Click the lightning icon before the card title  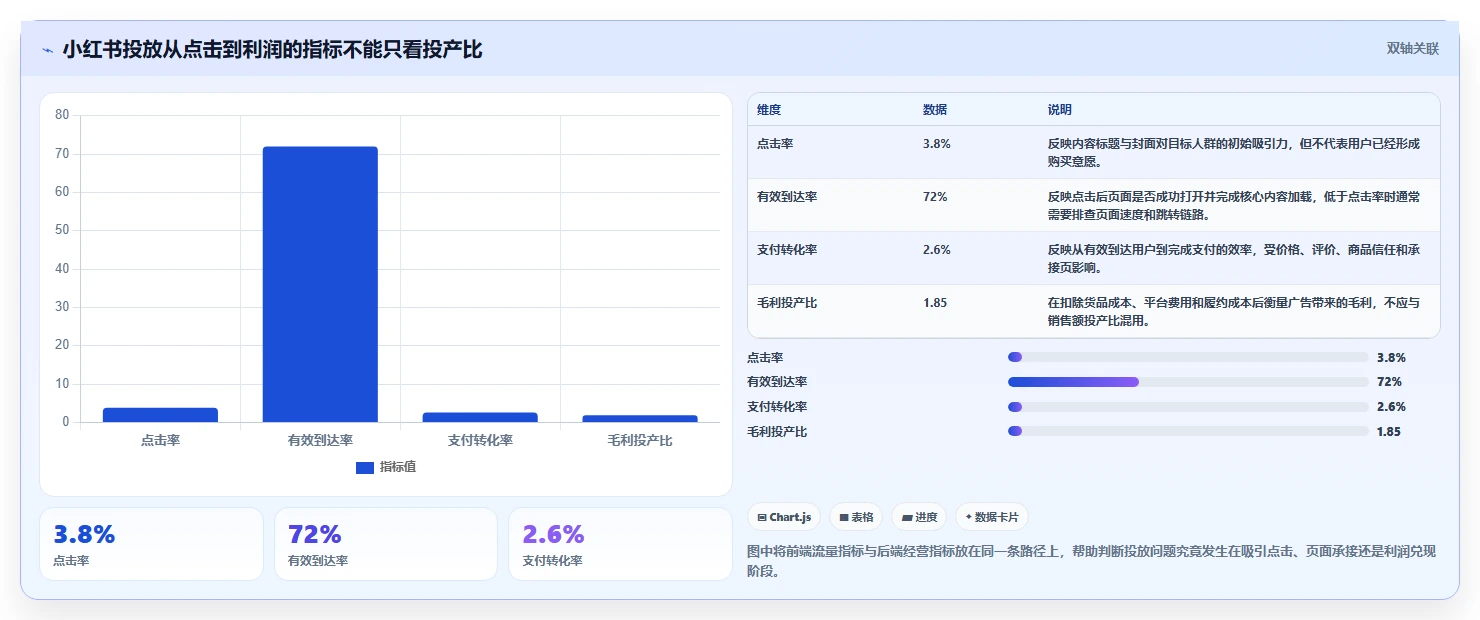click(47, 50)
